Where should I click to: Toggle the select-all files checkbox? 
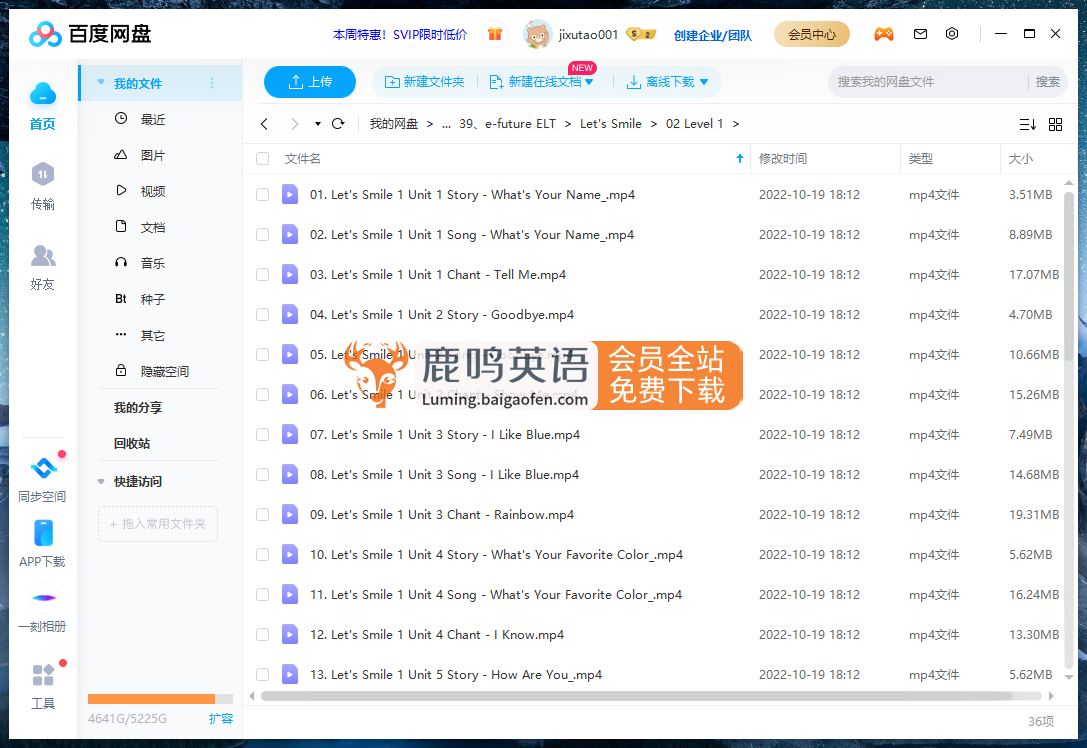coord(263,159)
